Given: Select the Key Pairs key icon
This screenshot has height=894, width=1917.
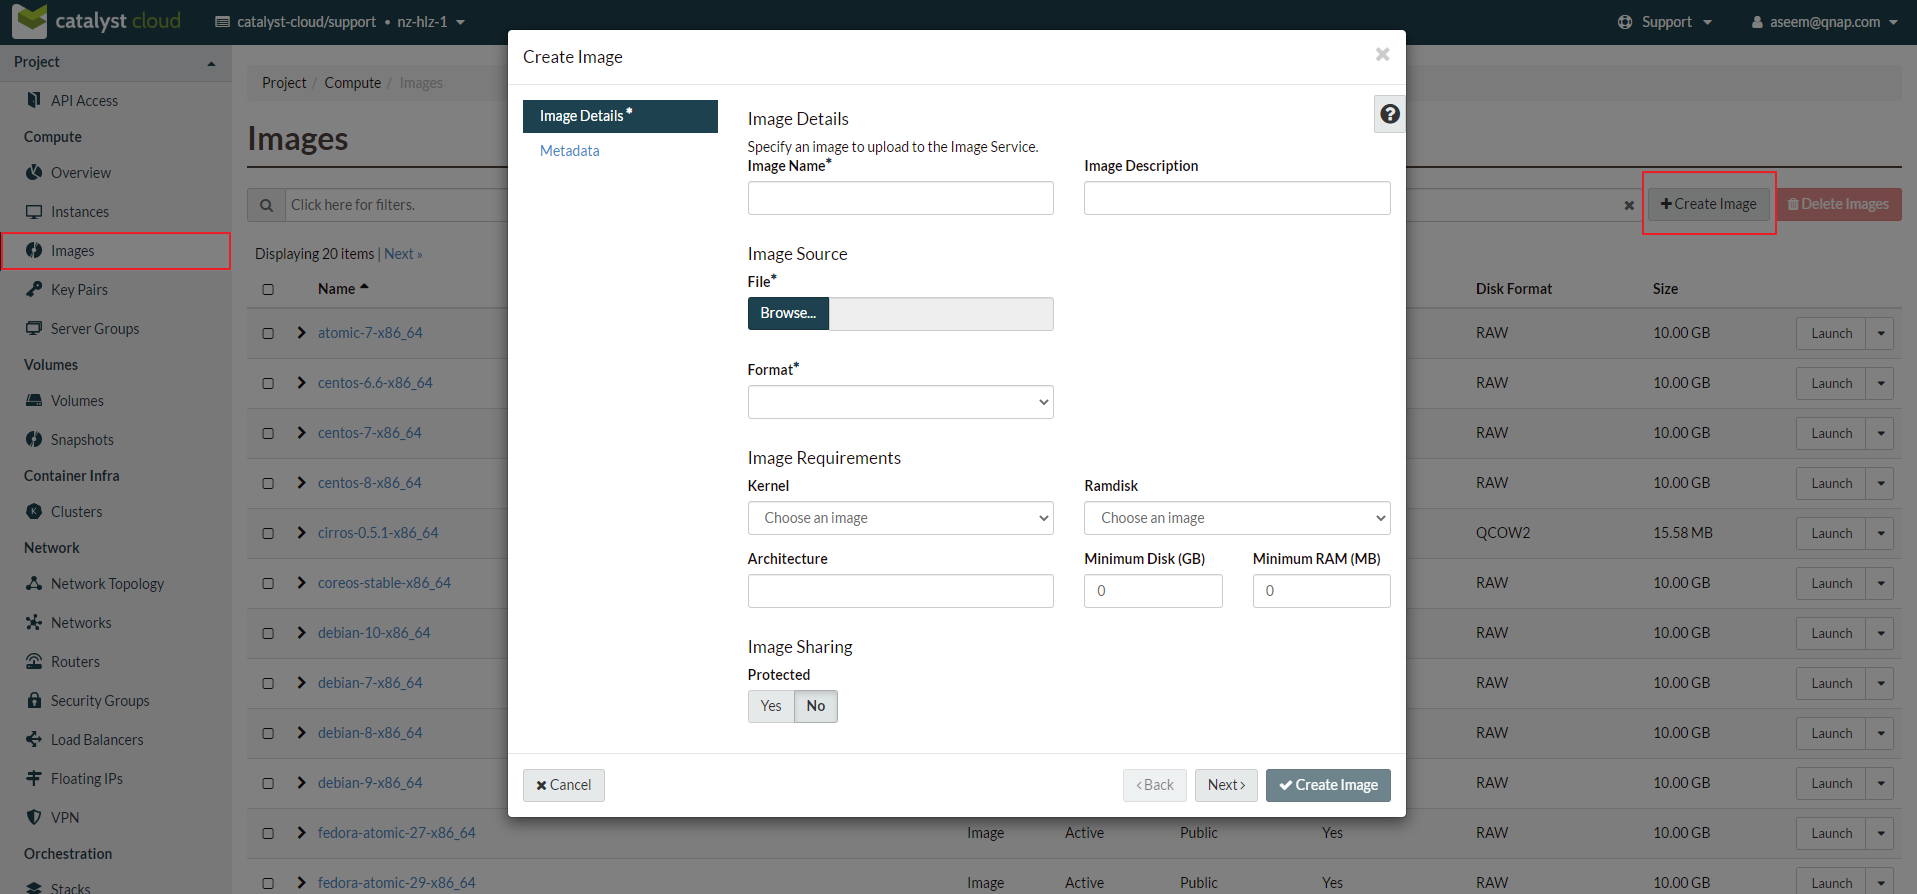Looking at the screenshot, I should point(34,290).
